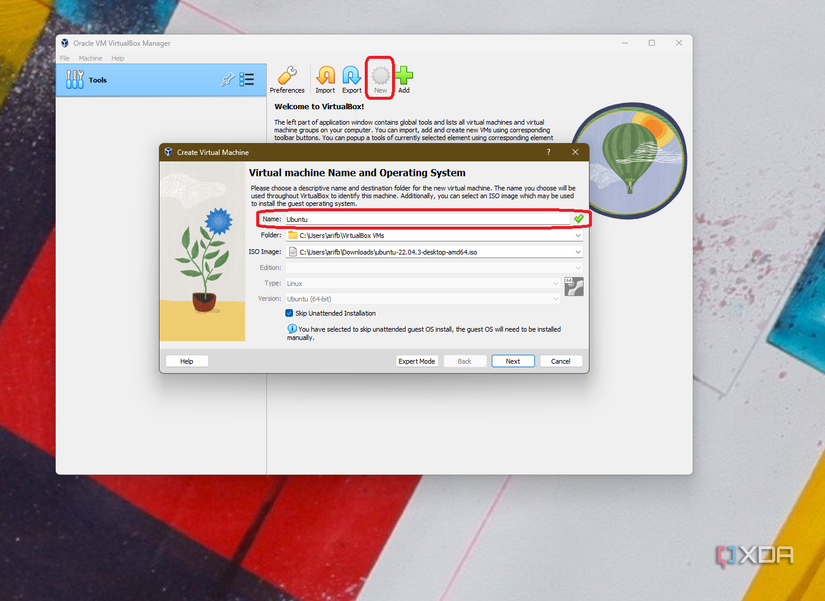
Task: Maximize the VirtualBox Manager window
Action: coord(651,43)
